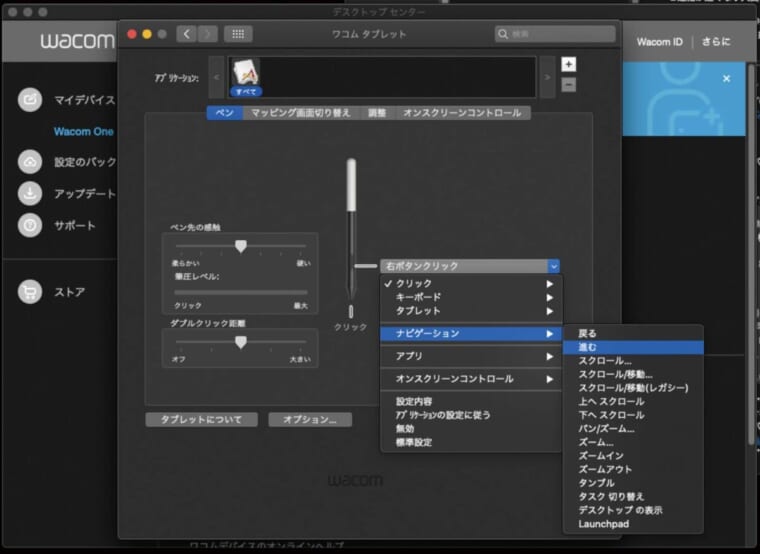Expand the オンスクリーンコントロール submenu entry

click(x=471, y=379)
